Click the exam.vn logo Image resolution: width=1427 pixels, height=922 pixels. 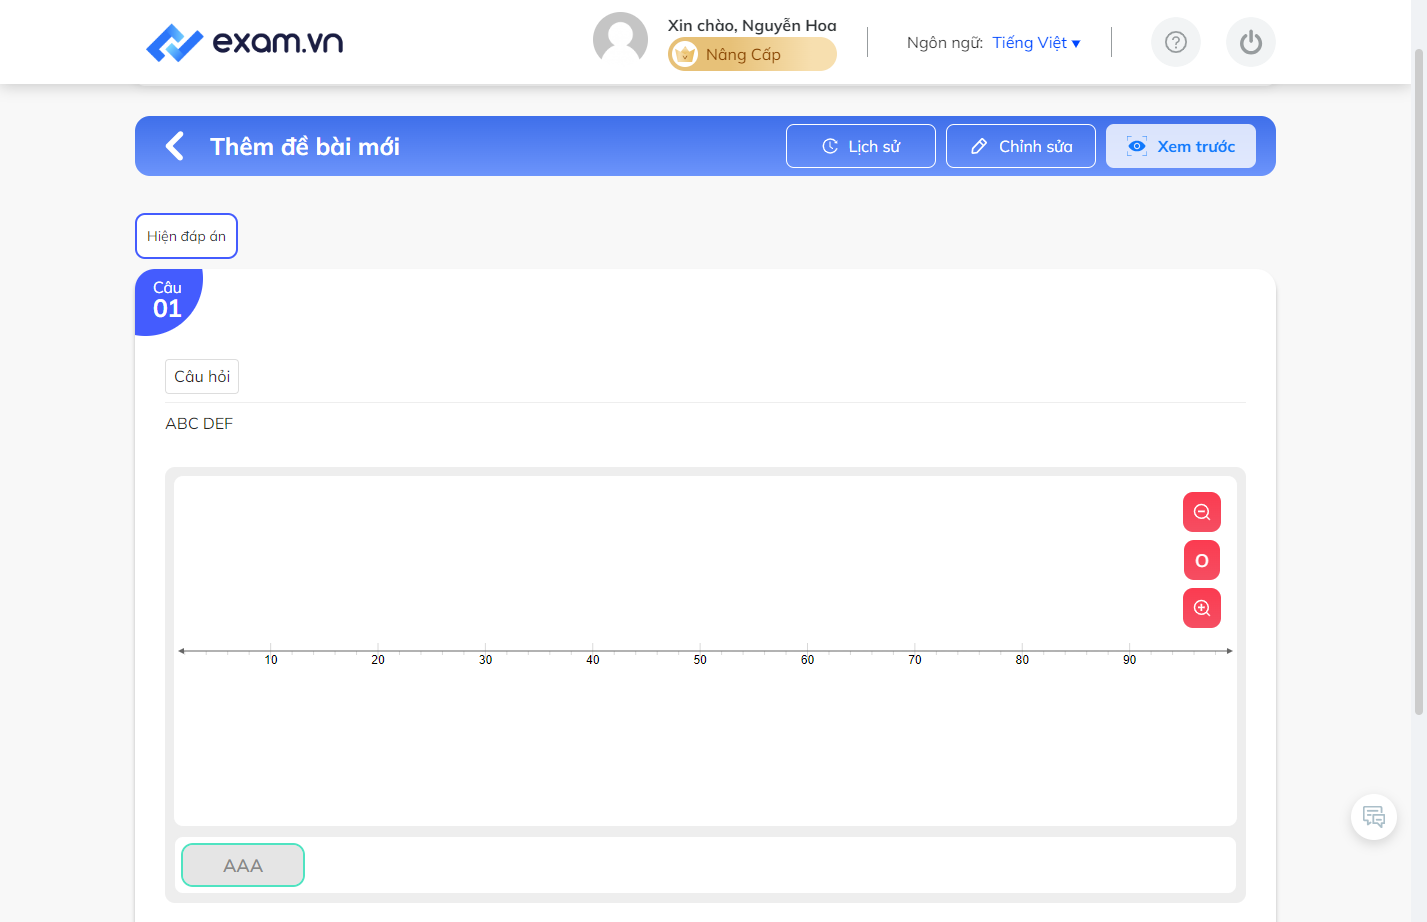(x=244, y=42)
